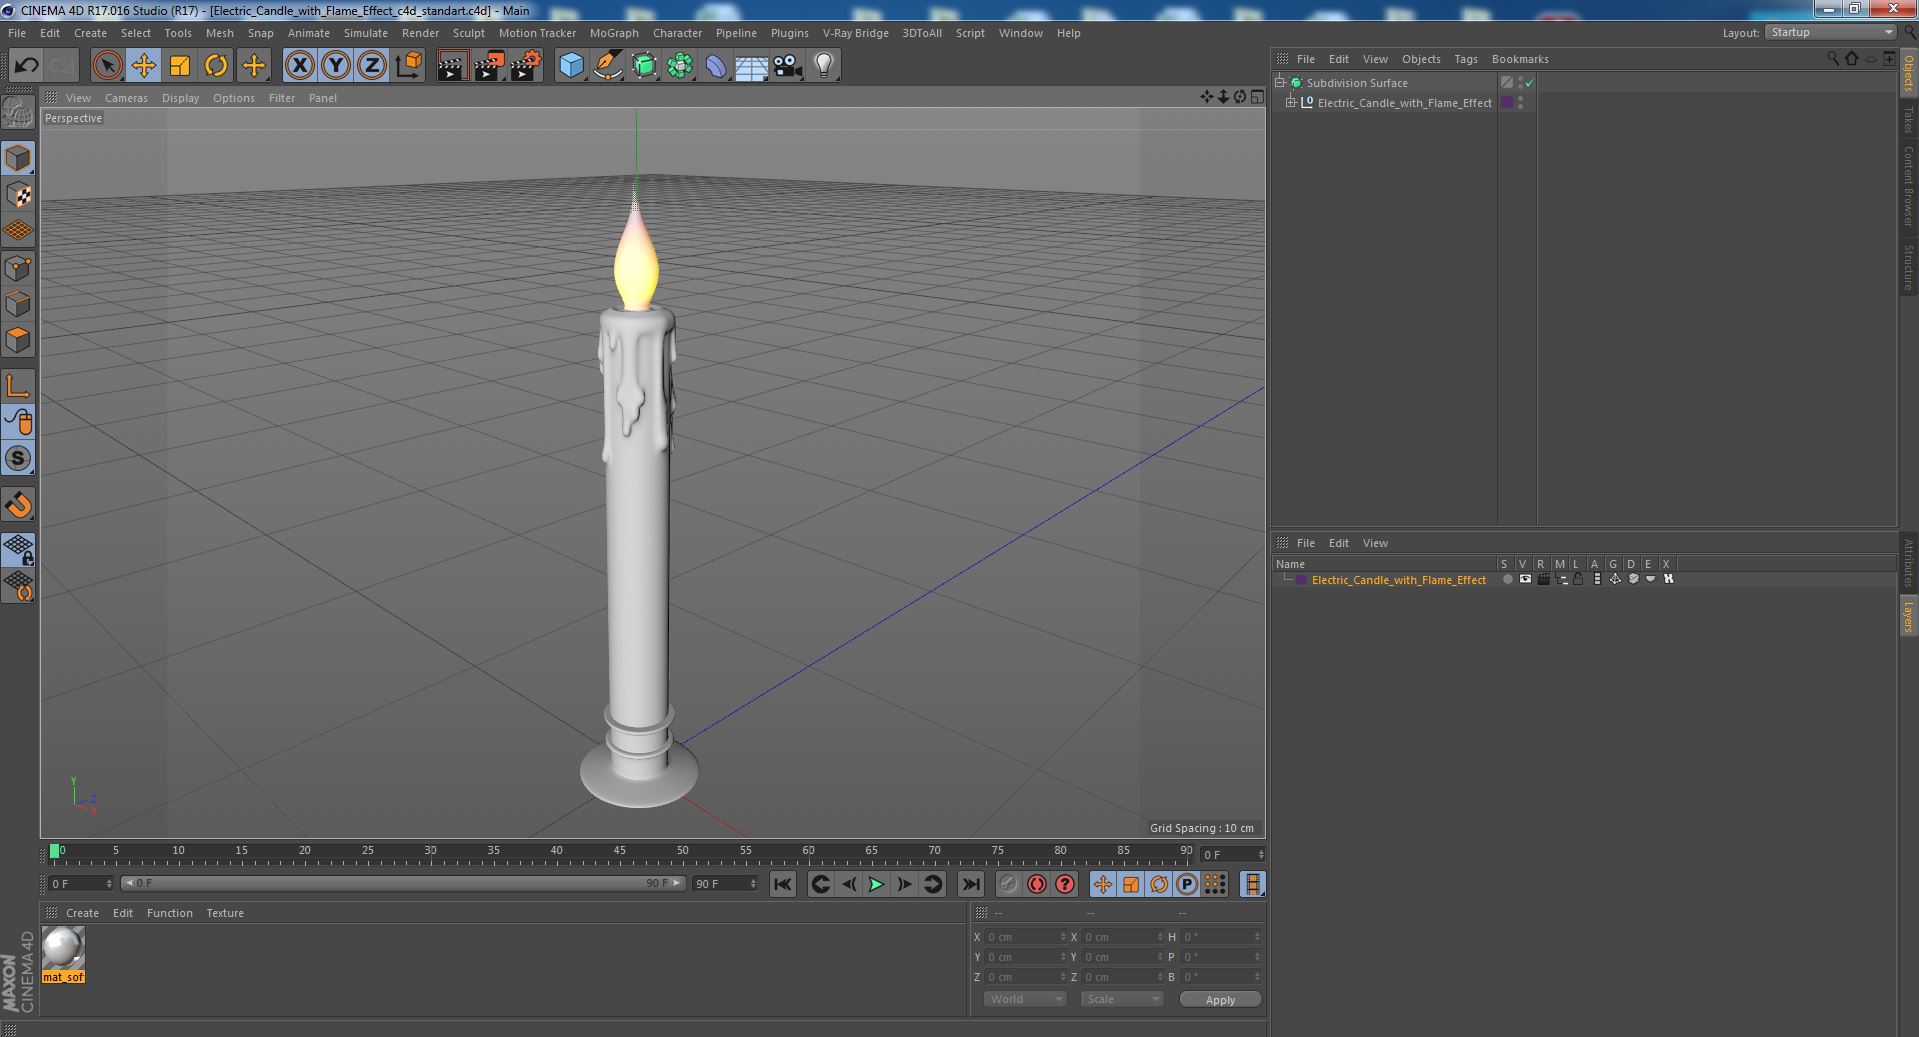This screenshot has height=1037, width=1919.
Task: Toggle locked workplane icon
Action: click(18, 549)
